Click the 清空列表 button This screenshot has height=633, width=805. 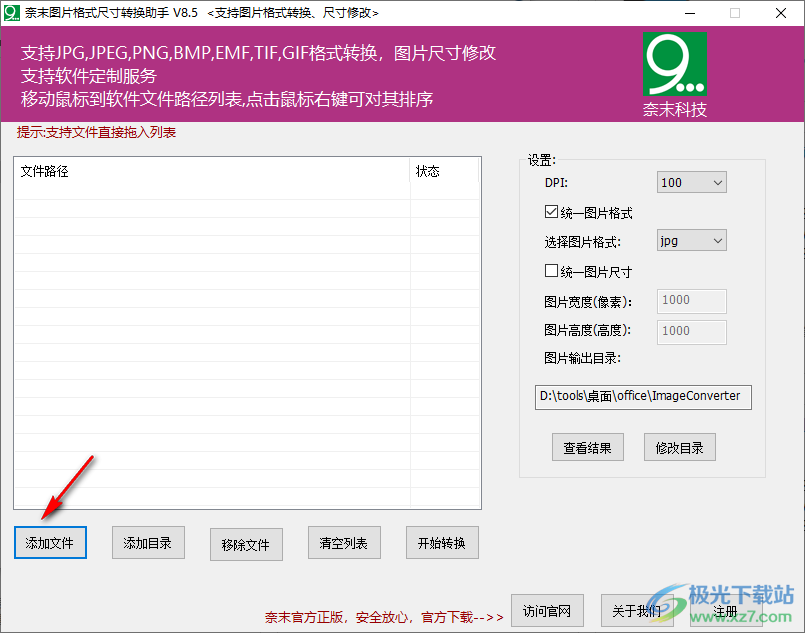click(344, 542)
